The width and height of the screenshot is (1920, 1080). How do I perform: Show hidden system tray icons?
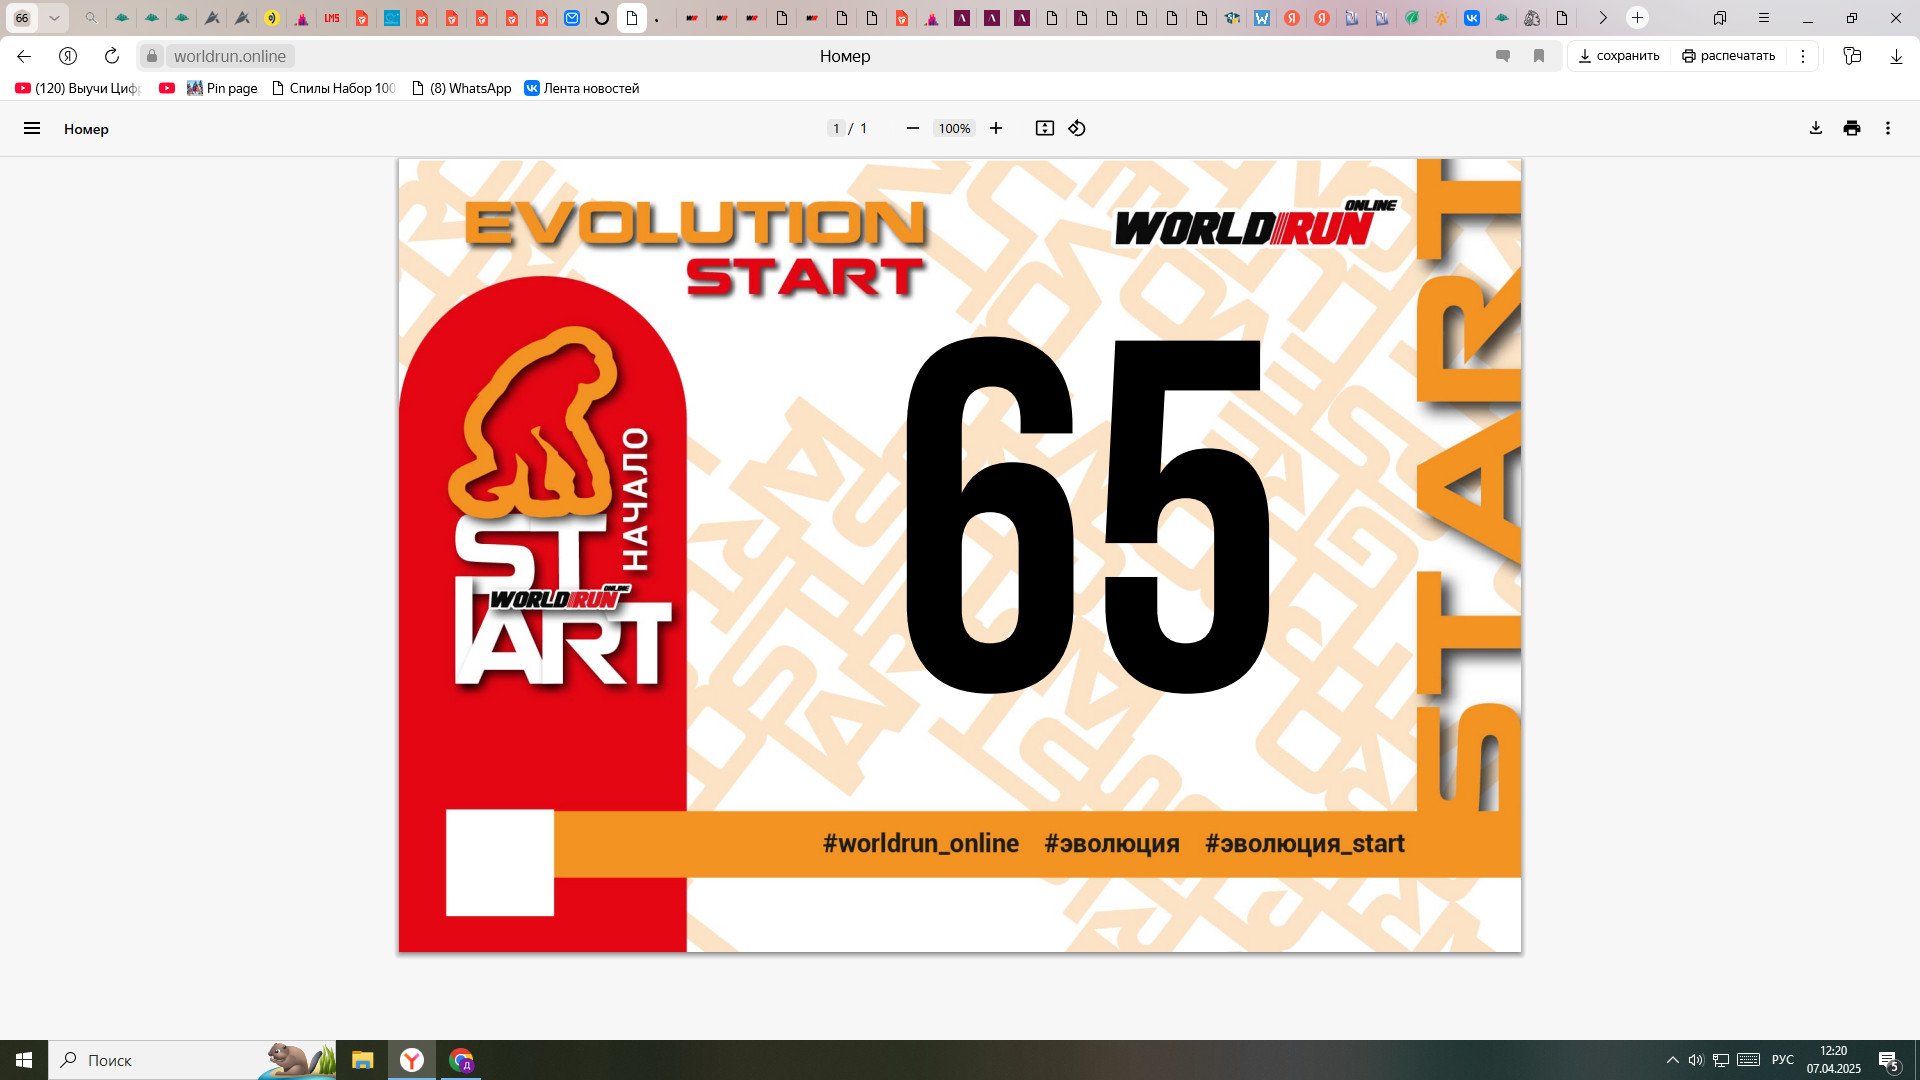pyautogui.click(x=1672, y=1060)
